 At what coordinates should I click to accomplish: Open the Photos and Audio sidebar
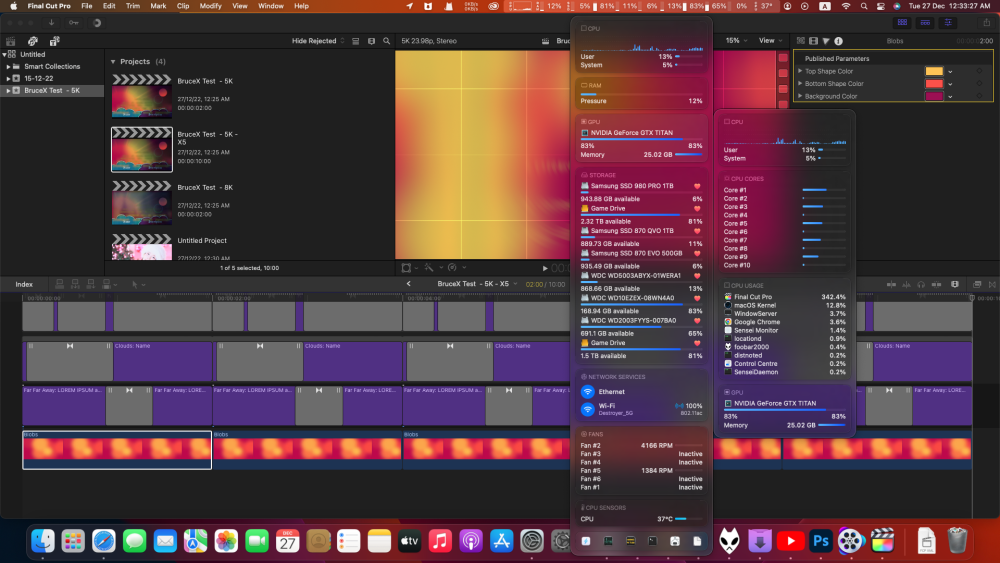point(33,41)
